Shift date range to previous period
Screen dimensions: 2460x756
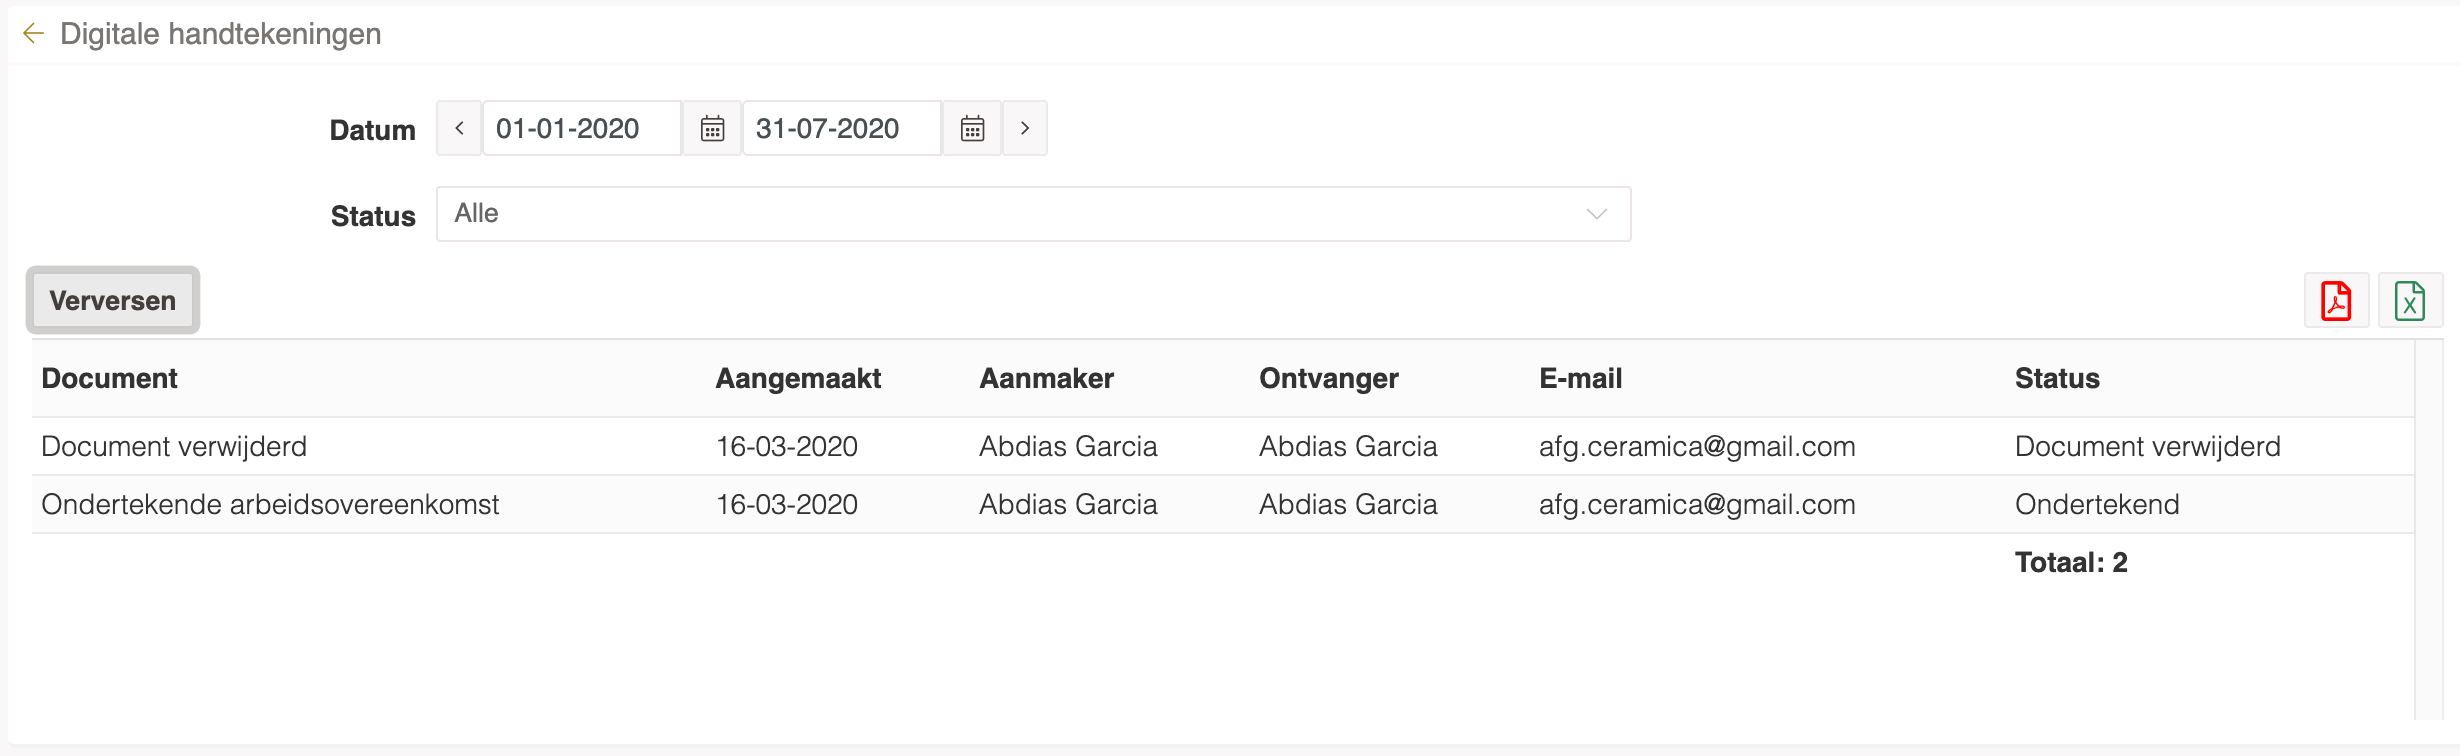click(459, 128)
